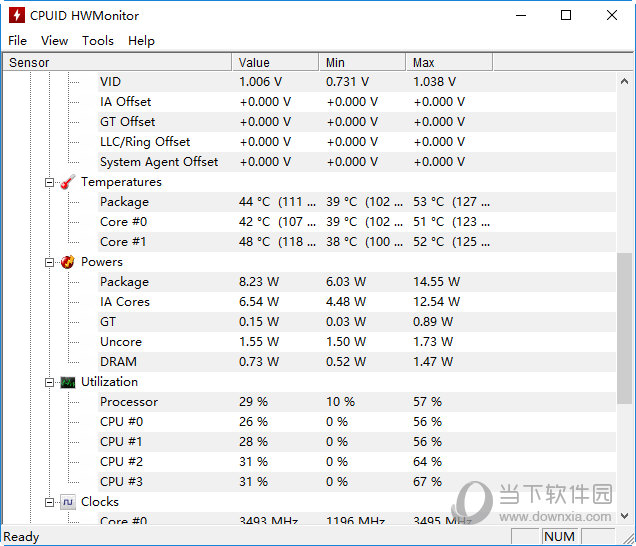
Task: Close the HWMonitor window
Action: 612,15
